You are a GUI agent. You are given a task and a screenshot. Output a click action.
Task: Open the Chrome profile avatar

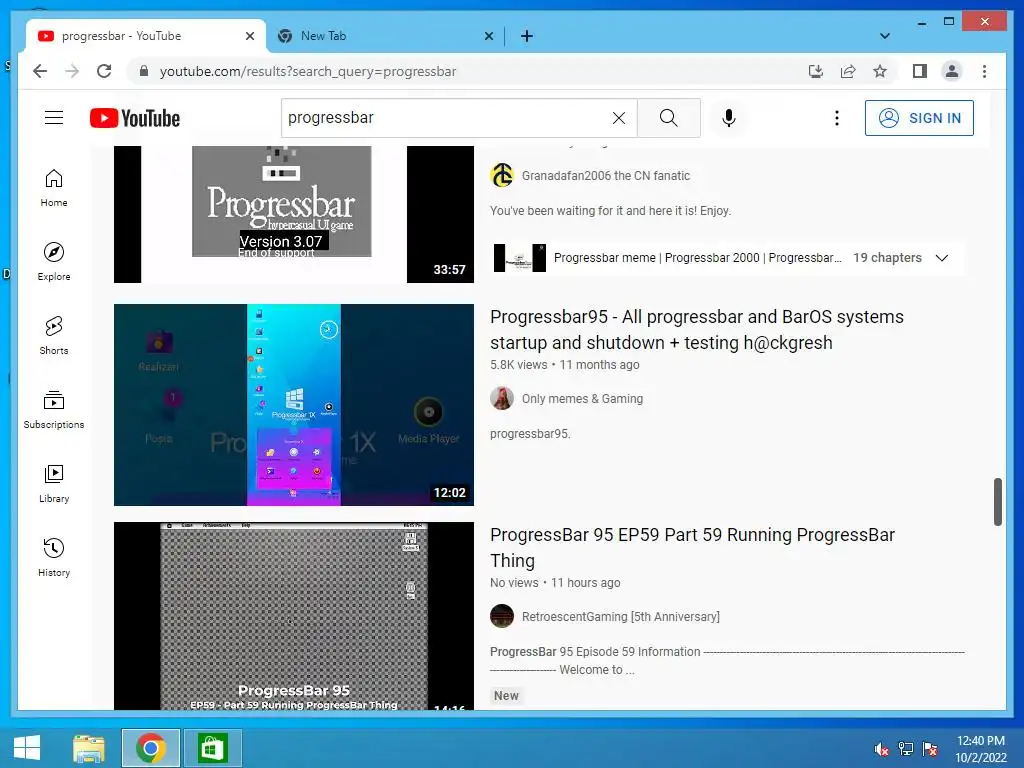(952, 71)
